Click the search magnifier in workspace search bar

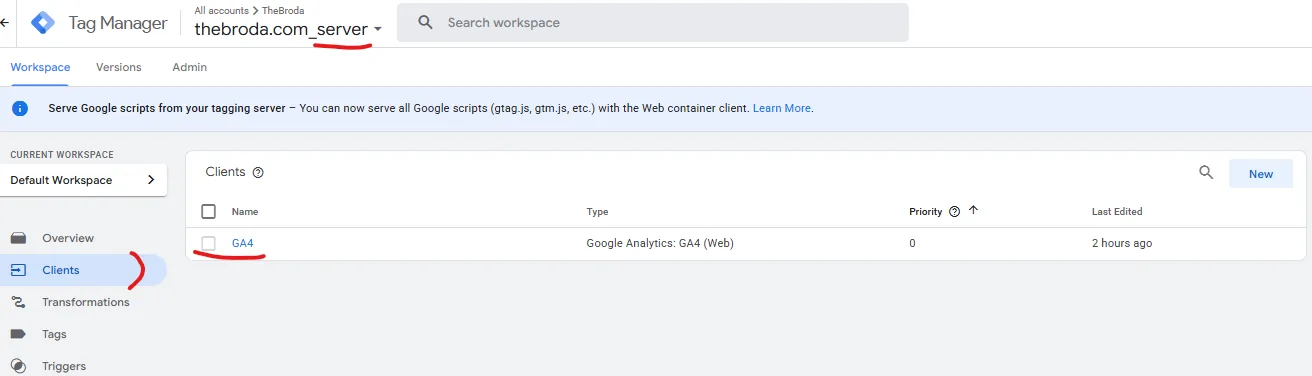click(x=425, y=22)
